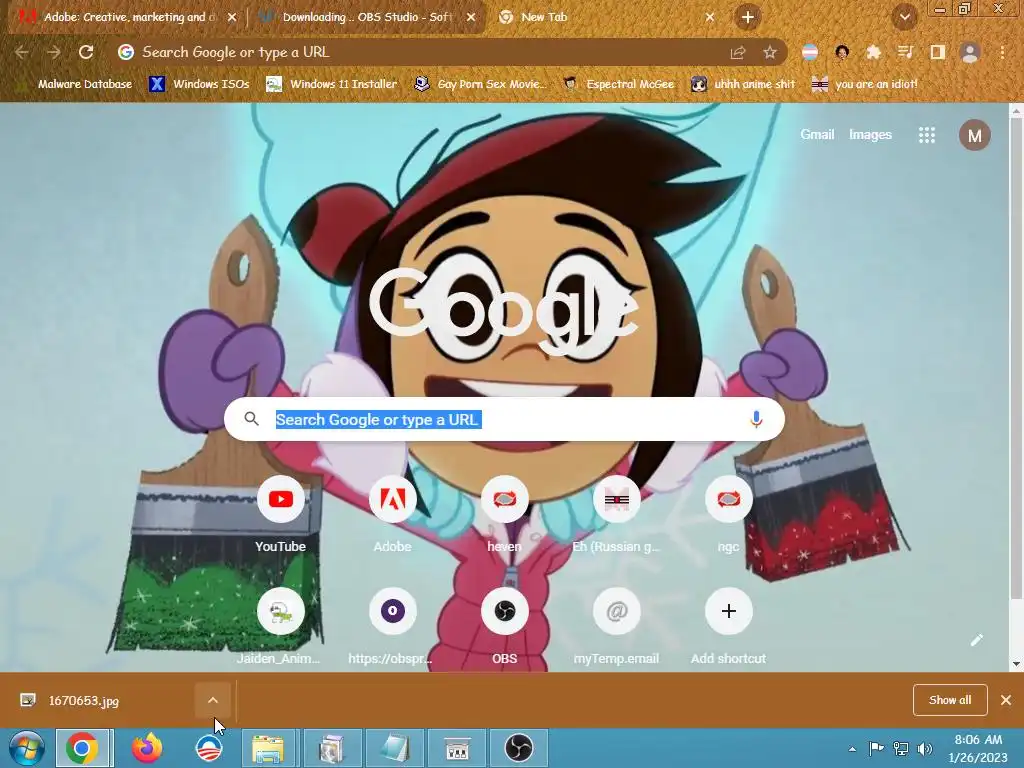Open the Google account M avatar

tap(974, 135)
